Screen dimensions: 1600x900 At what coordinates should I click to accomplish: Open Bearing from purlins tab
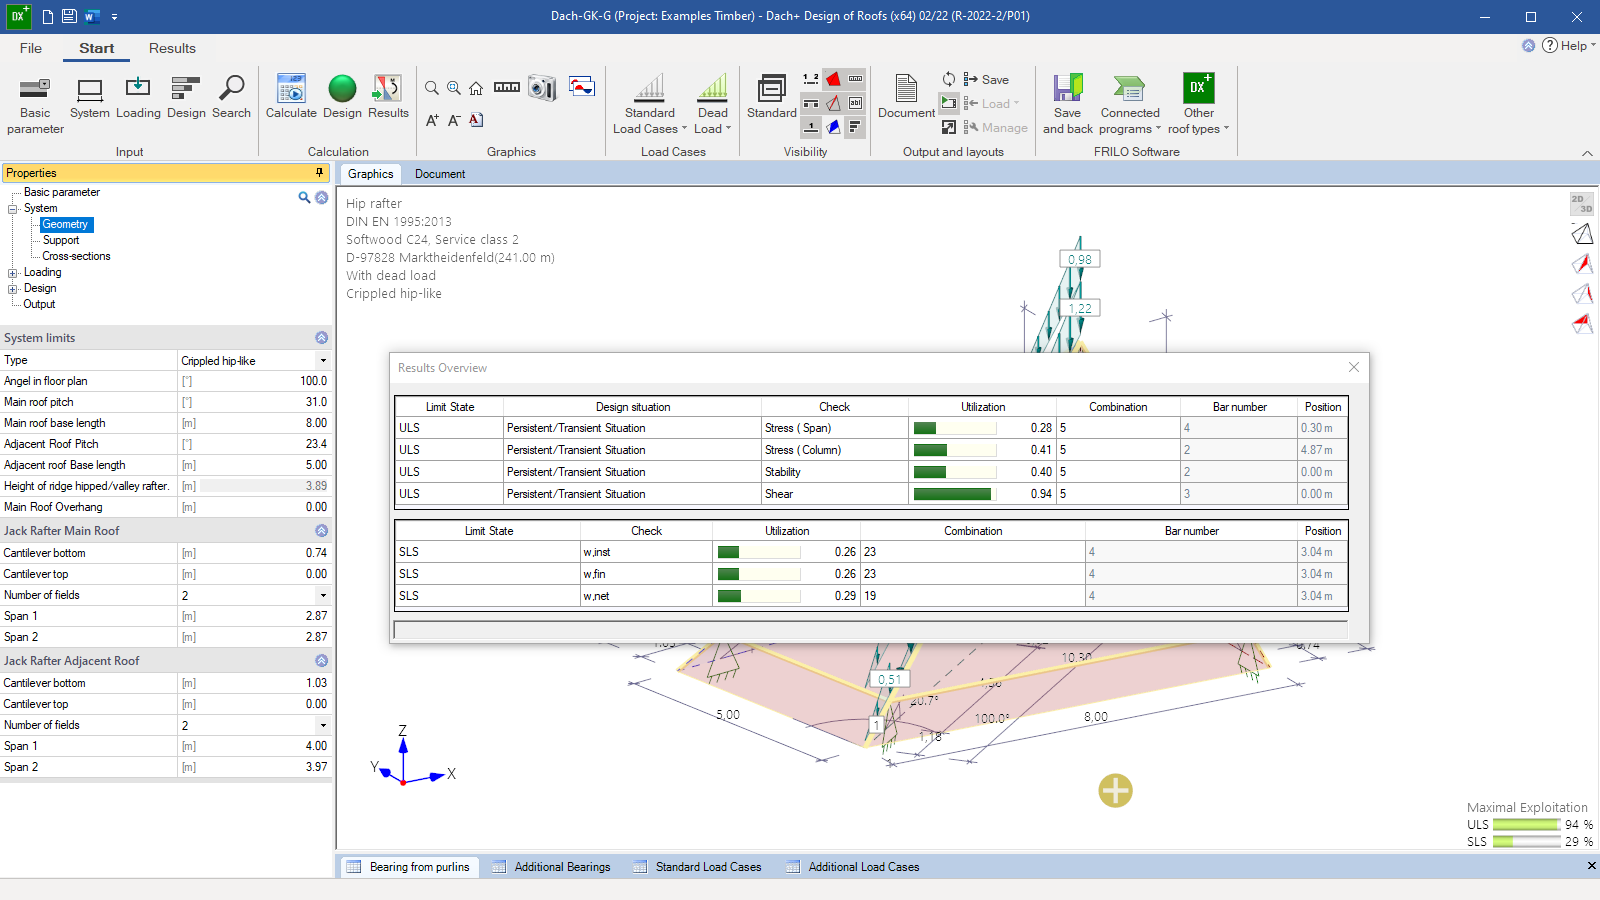point(409,867)
